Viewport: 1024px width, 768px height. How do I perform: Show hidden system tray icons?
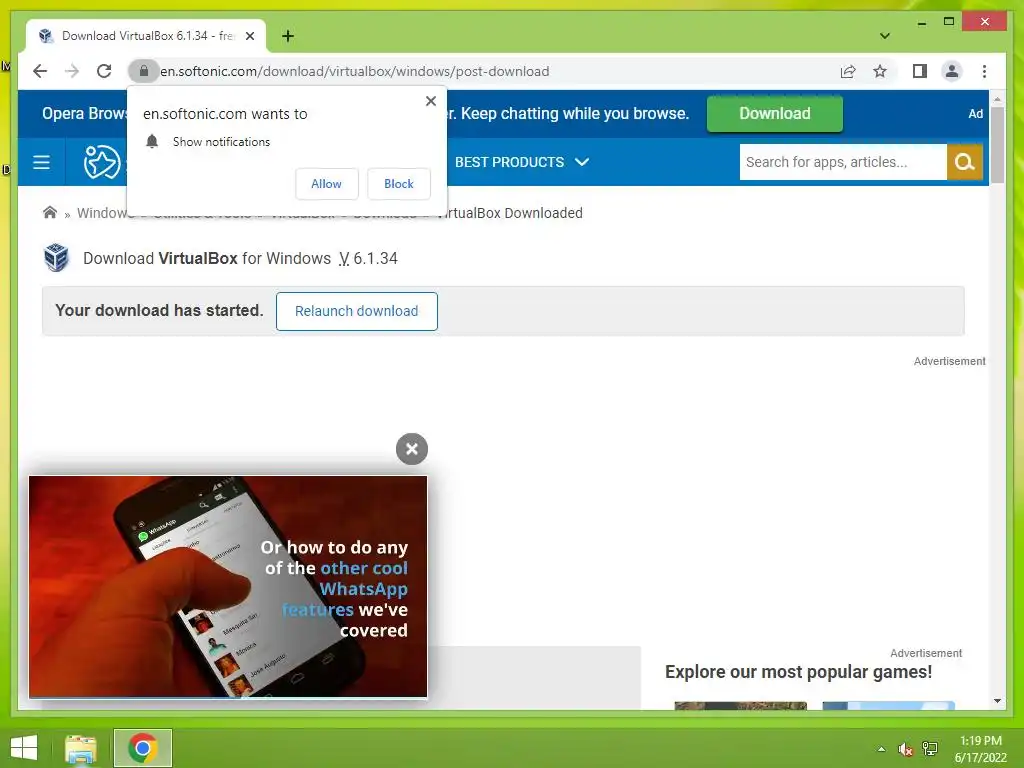coord(881,749)
